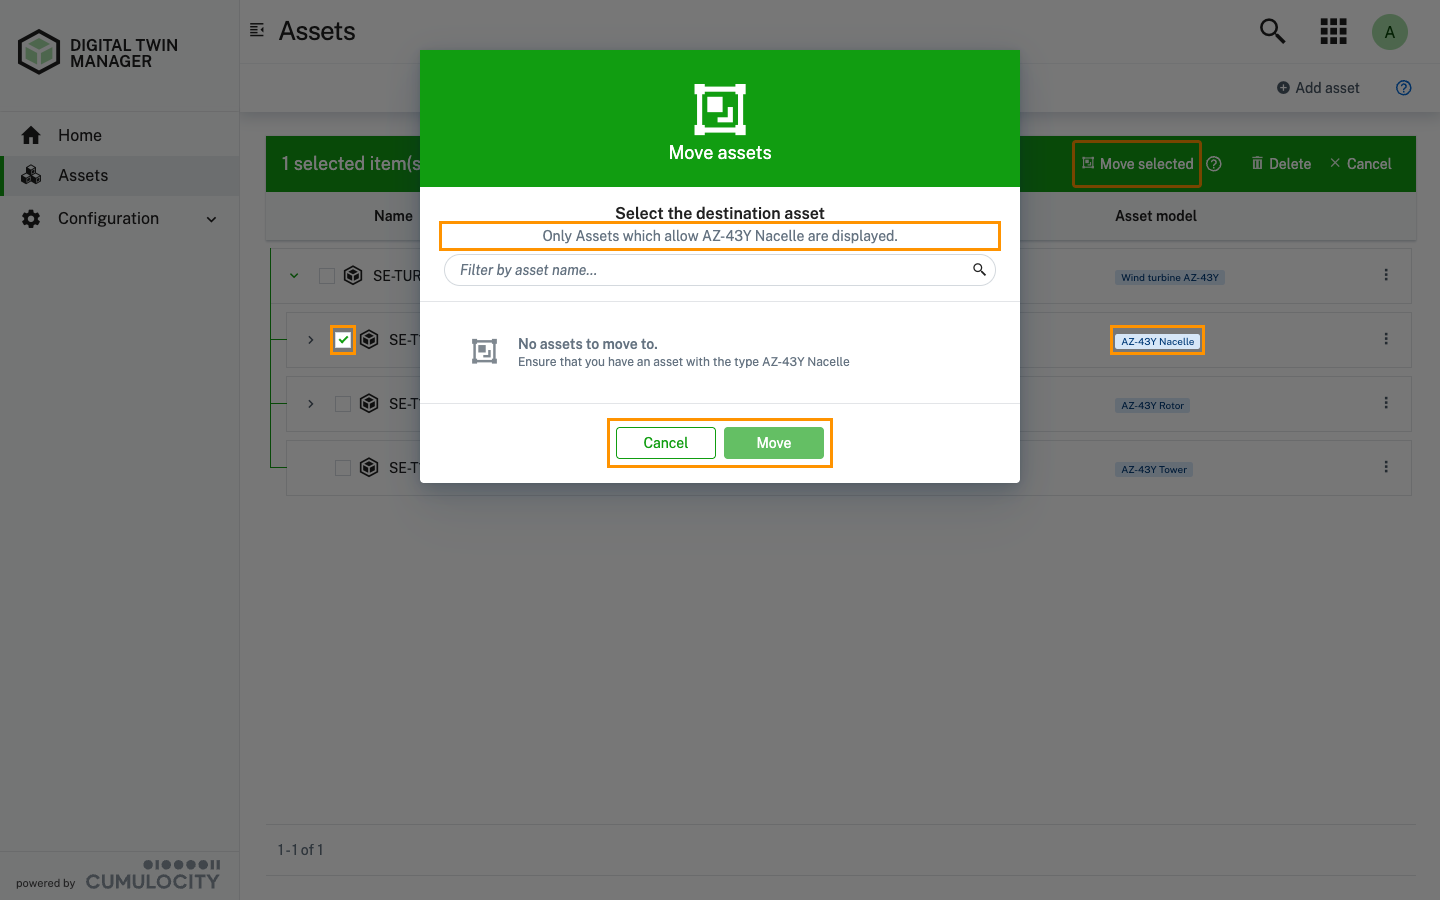Viewport: 1440px width, 900px height.
Task: Open the application switcher grid icon
Action: (1333, 31)
